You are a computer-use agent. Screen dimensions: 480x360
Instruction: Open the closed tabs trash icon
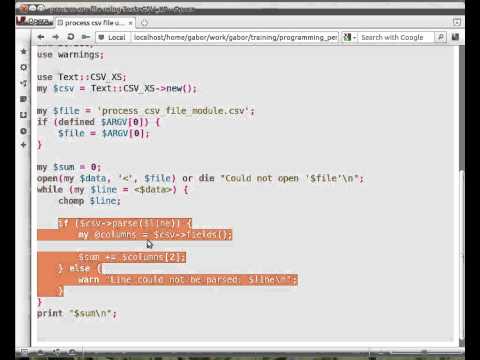point(457,22)
